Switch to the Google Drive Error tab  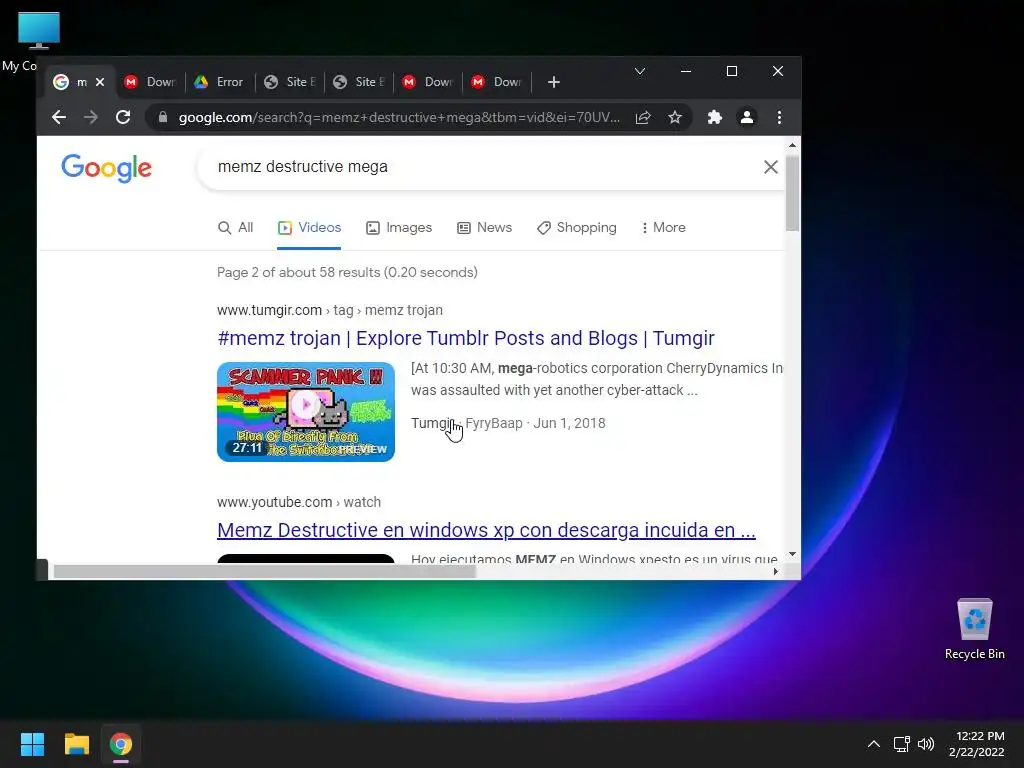(219, 82)
